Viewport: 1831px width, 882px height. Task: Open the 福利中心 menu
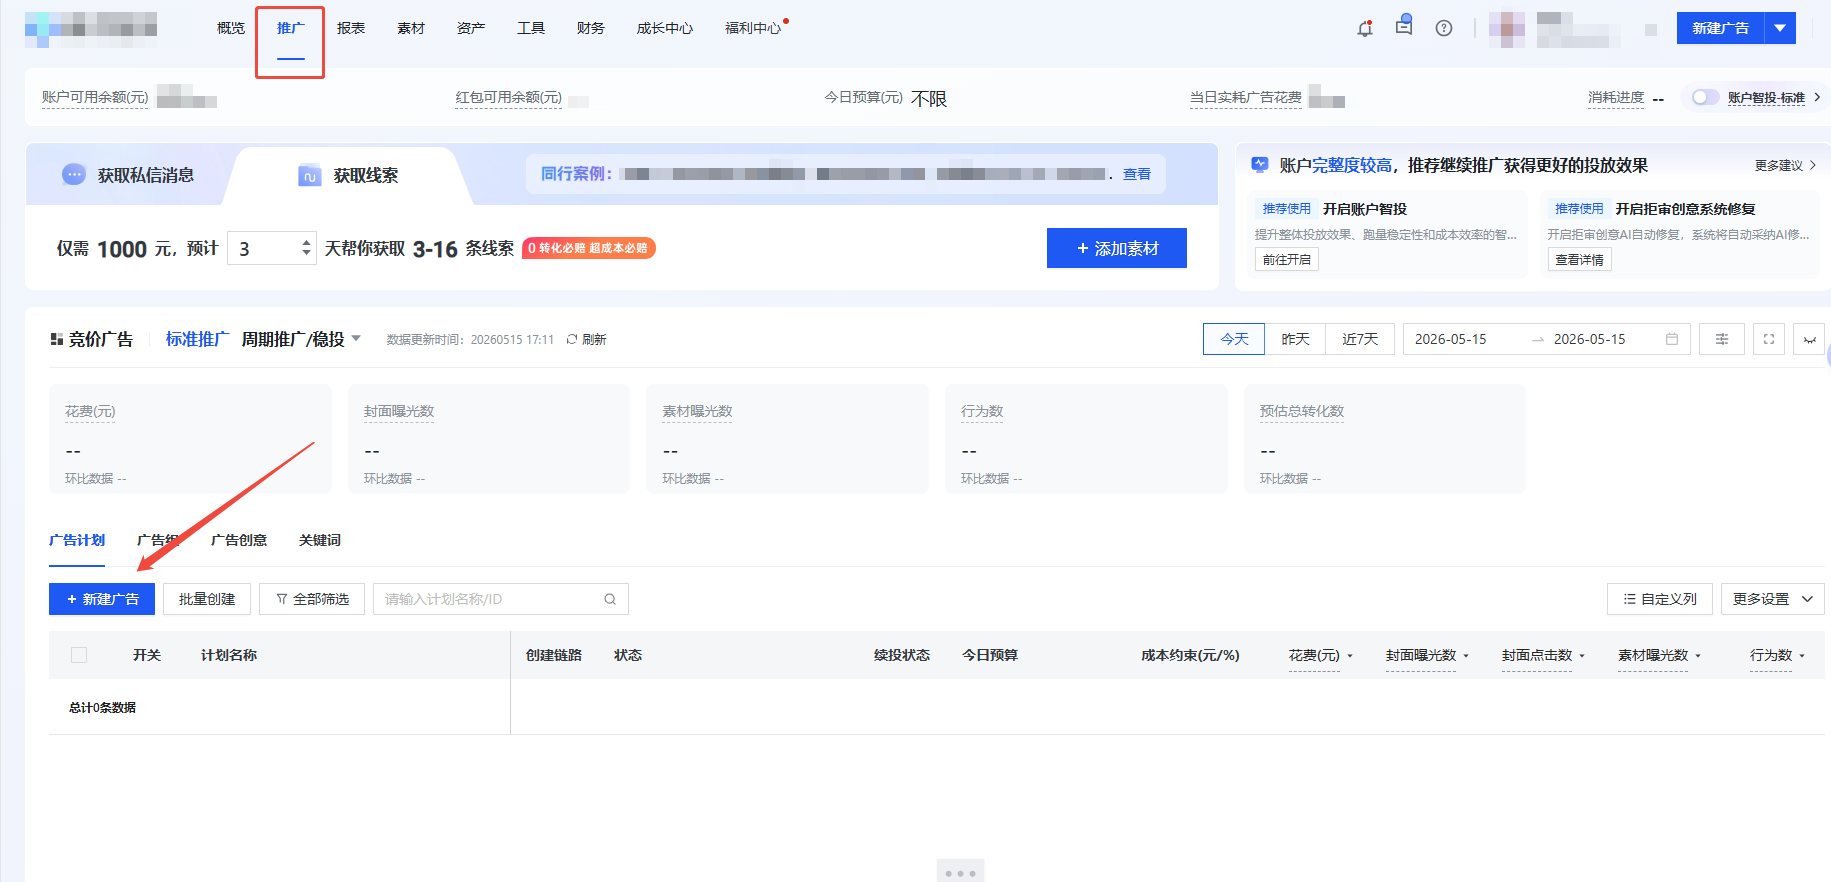(x=753, y=28)
